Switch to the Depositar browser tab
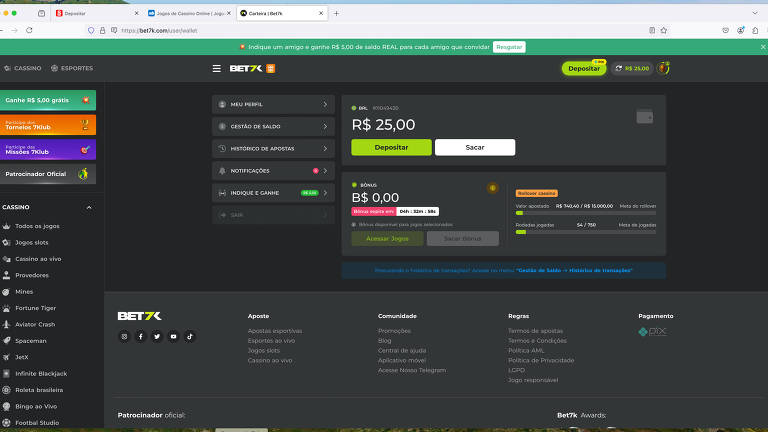 [96, 14]
